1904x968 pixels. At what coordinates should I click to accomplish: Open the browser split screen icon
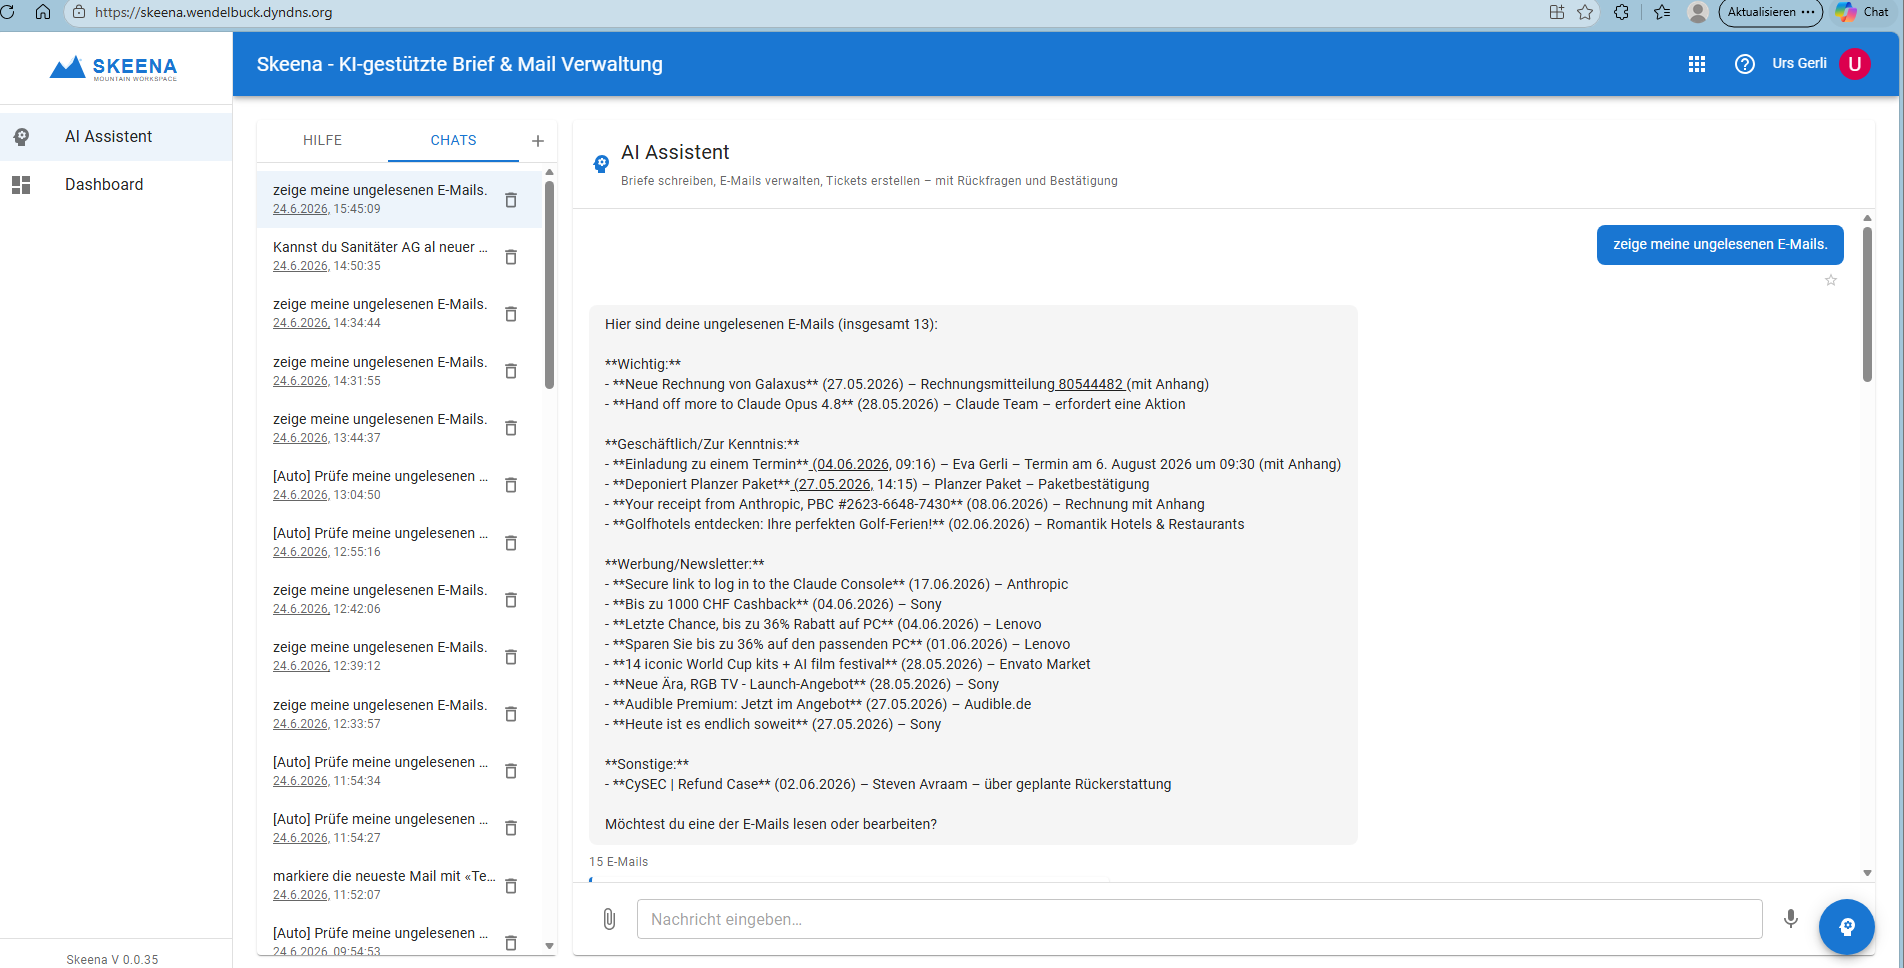point(1557,12)
